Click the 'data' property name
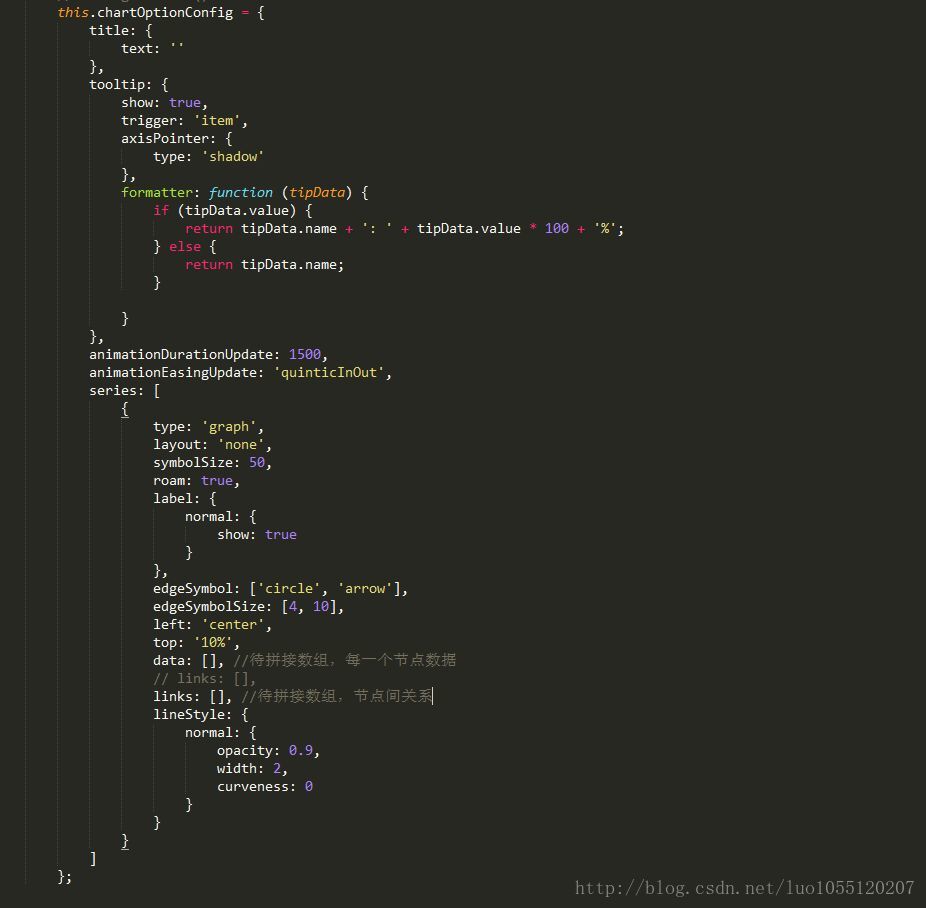 click(169, 661)
